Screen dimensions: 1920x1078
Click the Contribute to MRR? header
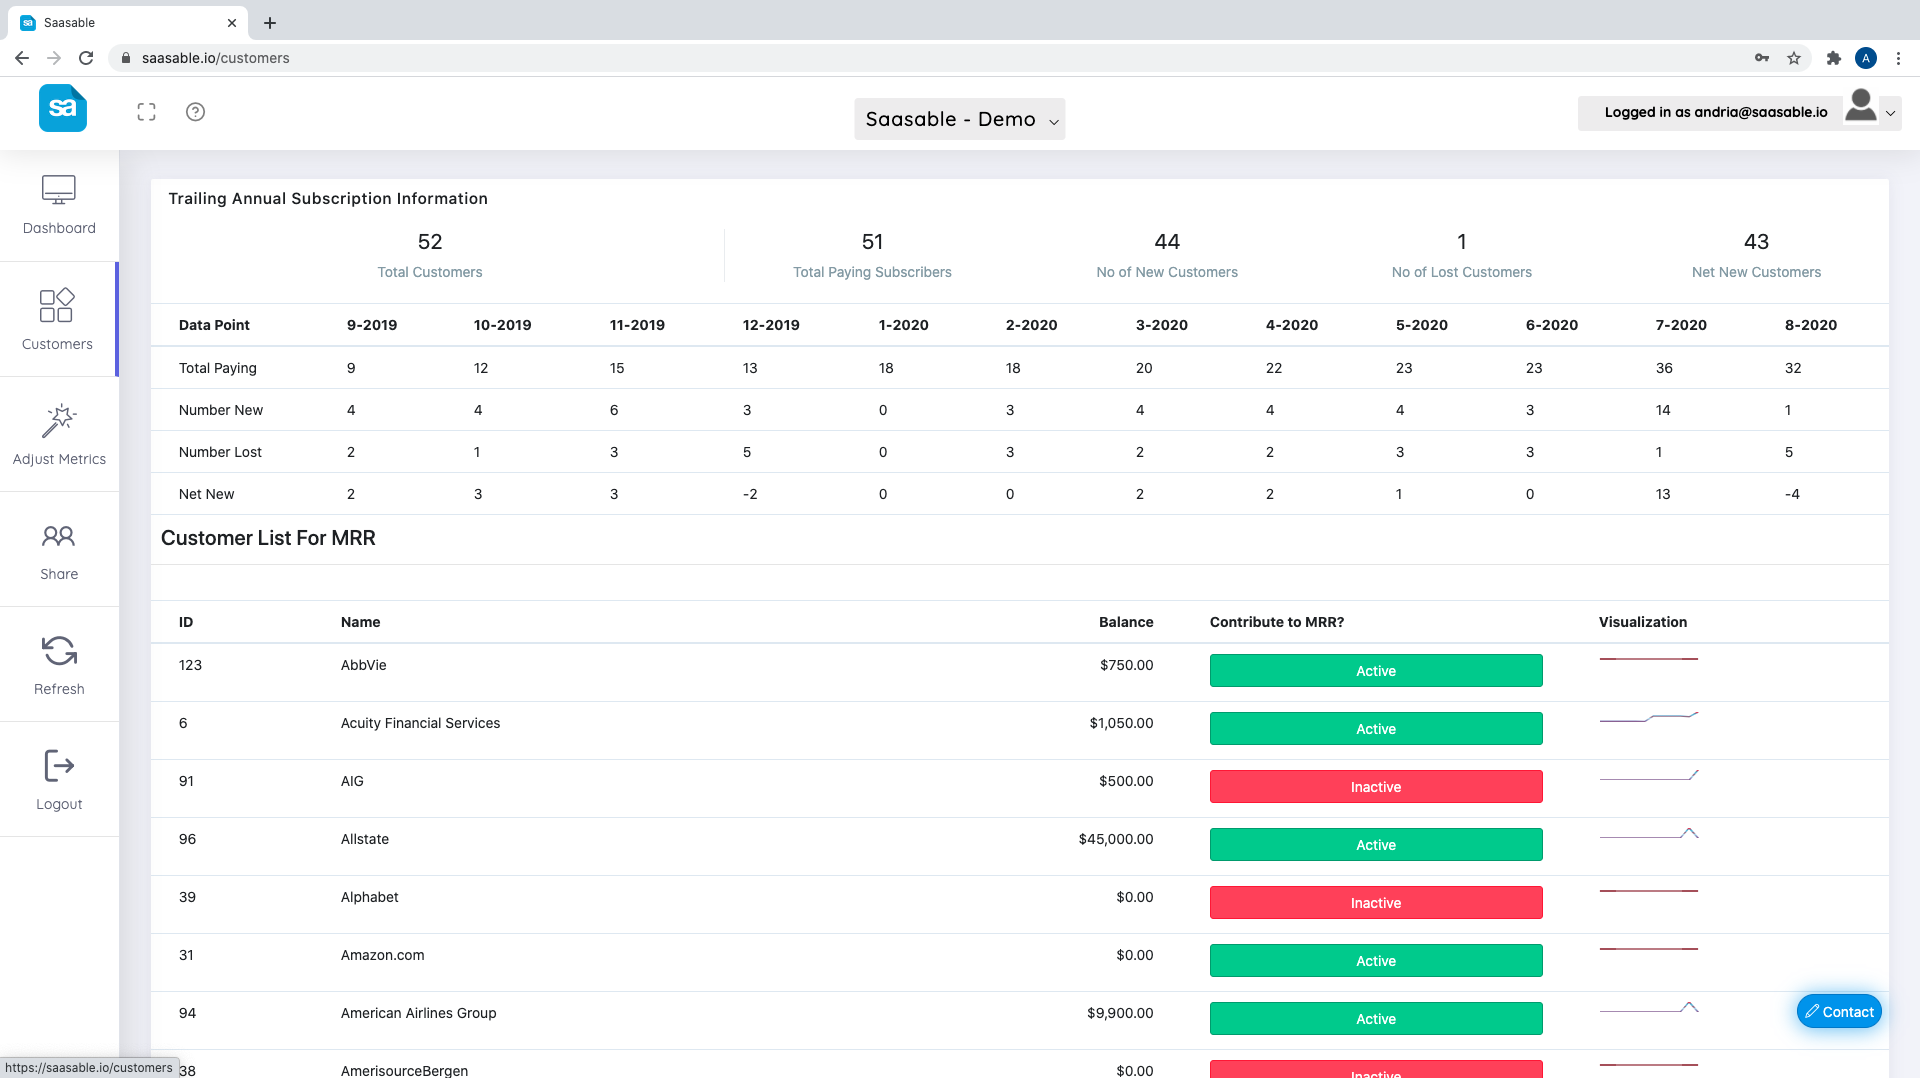click(1277, 622)
